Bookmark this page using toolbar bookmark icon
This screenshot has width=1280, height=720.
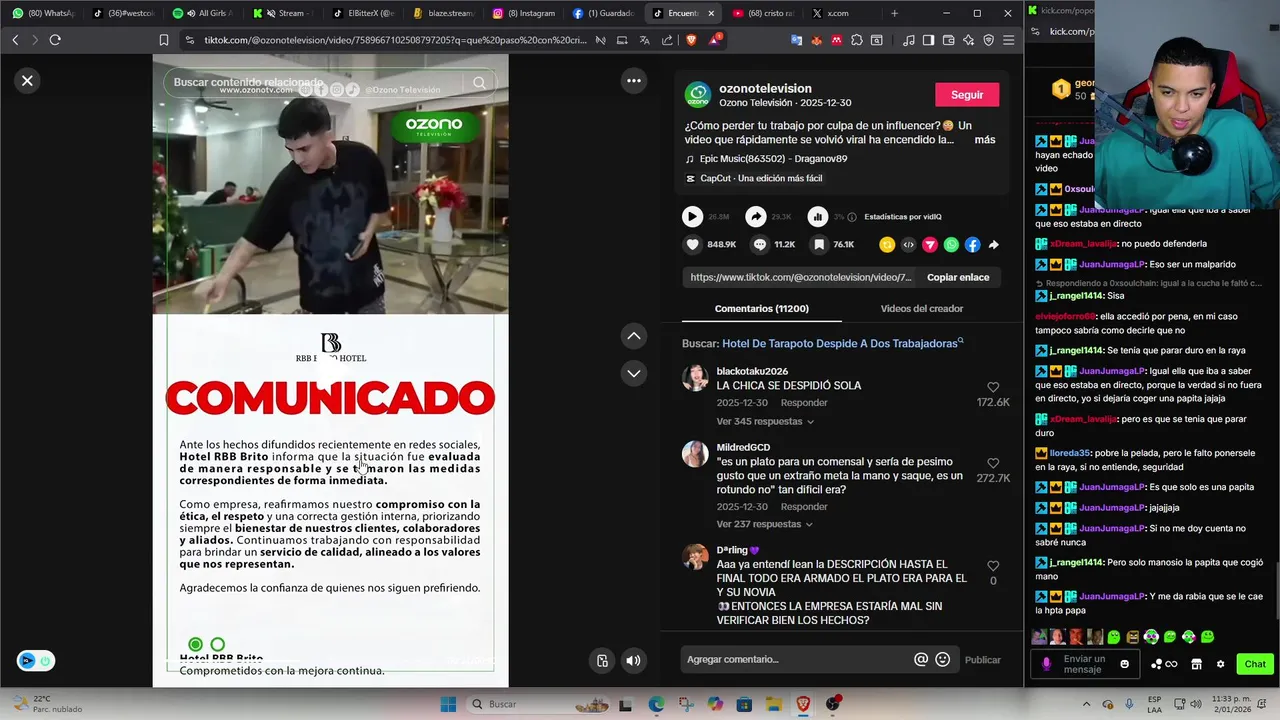pyautogui.click(x=164, y=40)
